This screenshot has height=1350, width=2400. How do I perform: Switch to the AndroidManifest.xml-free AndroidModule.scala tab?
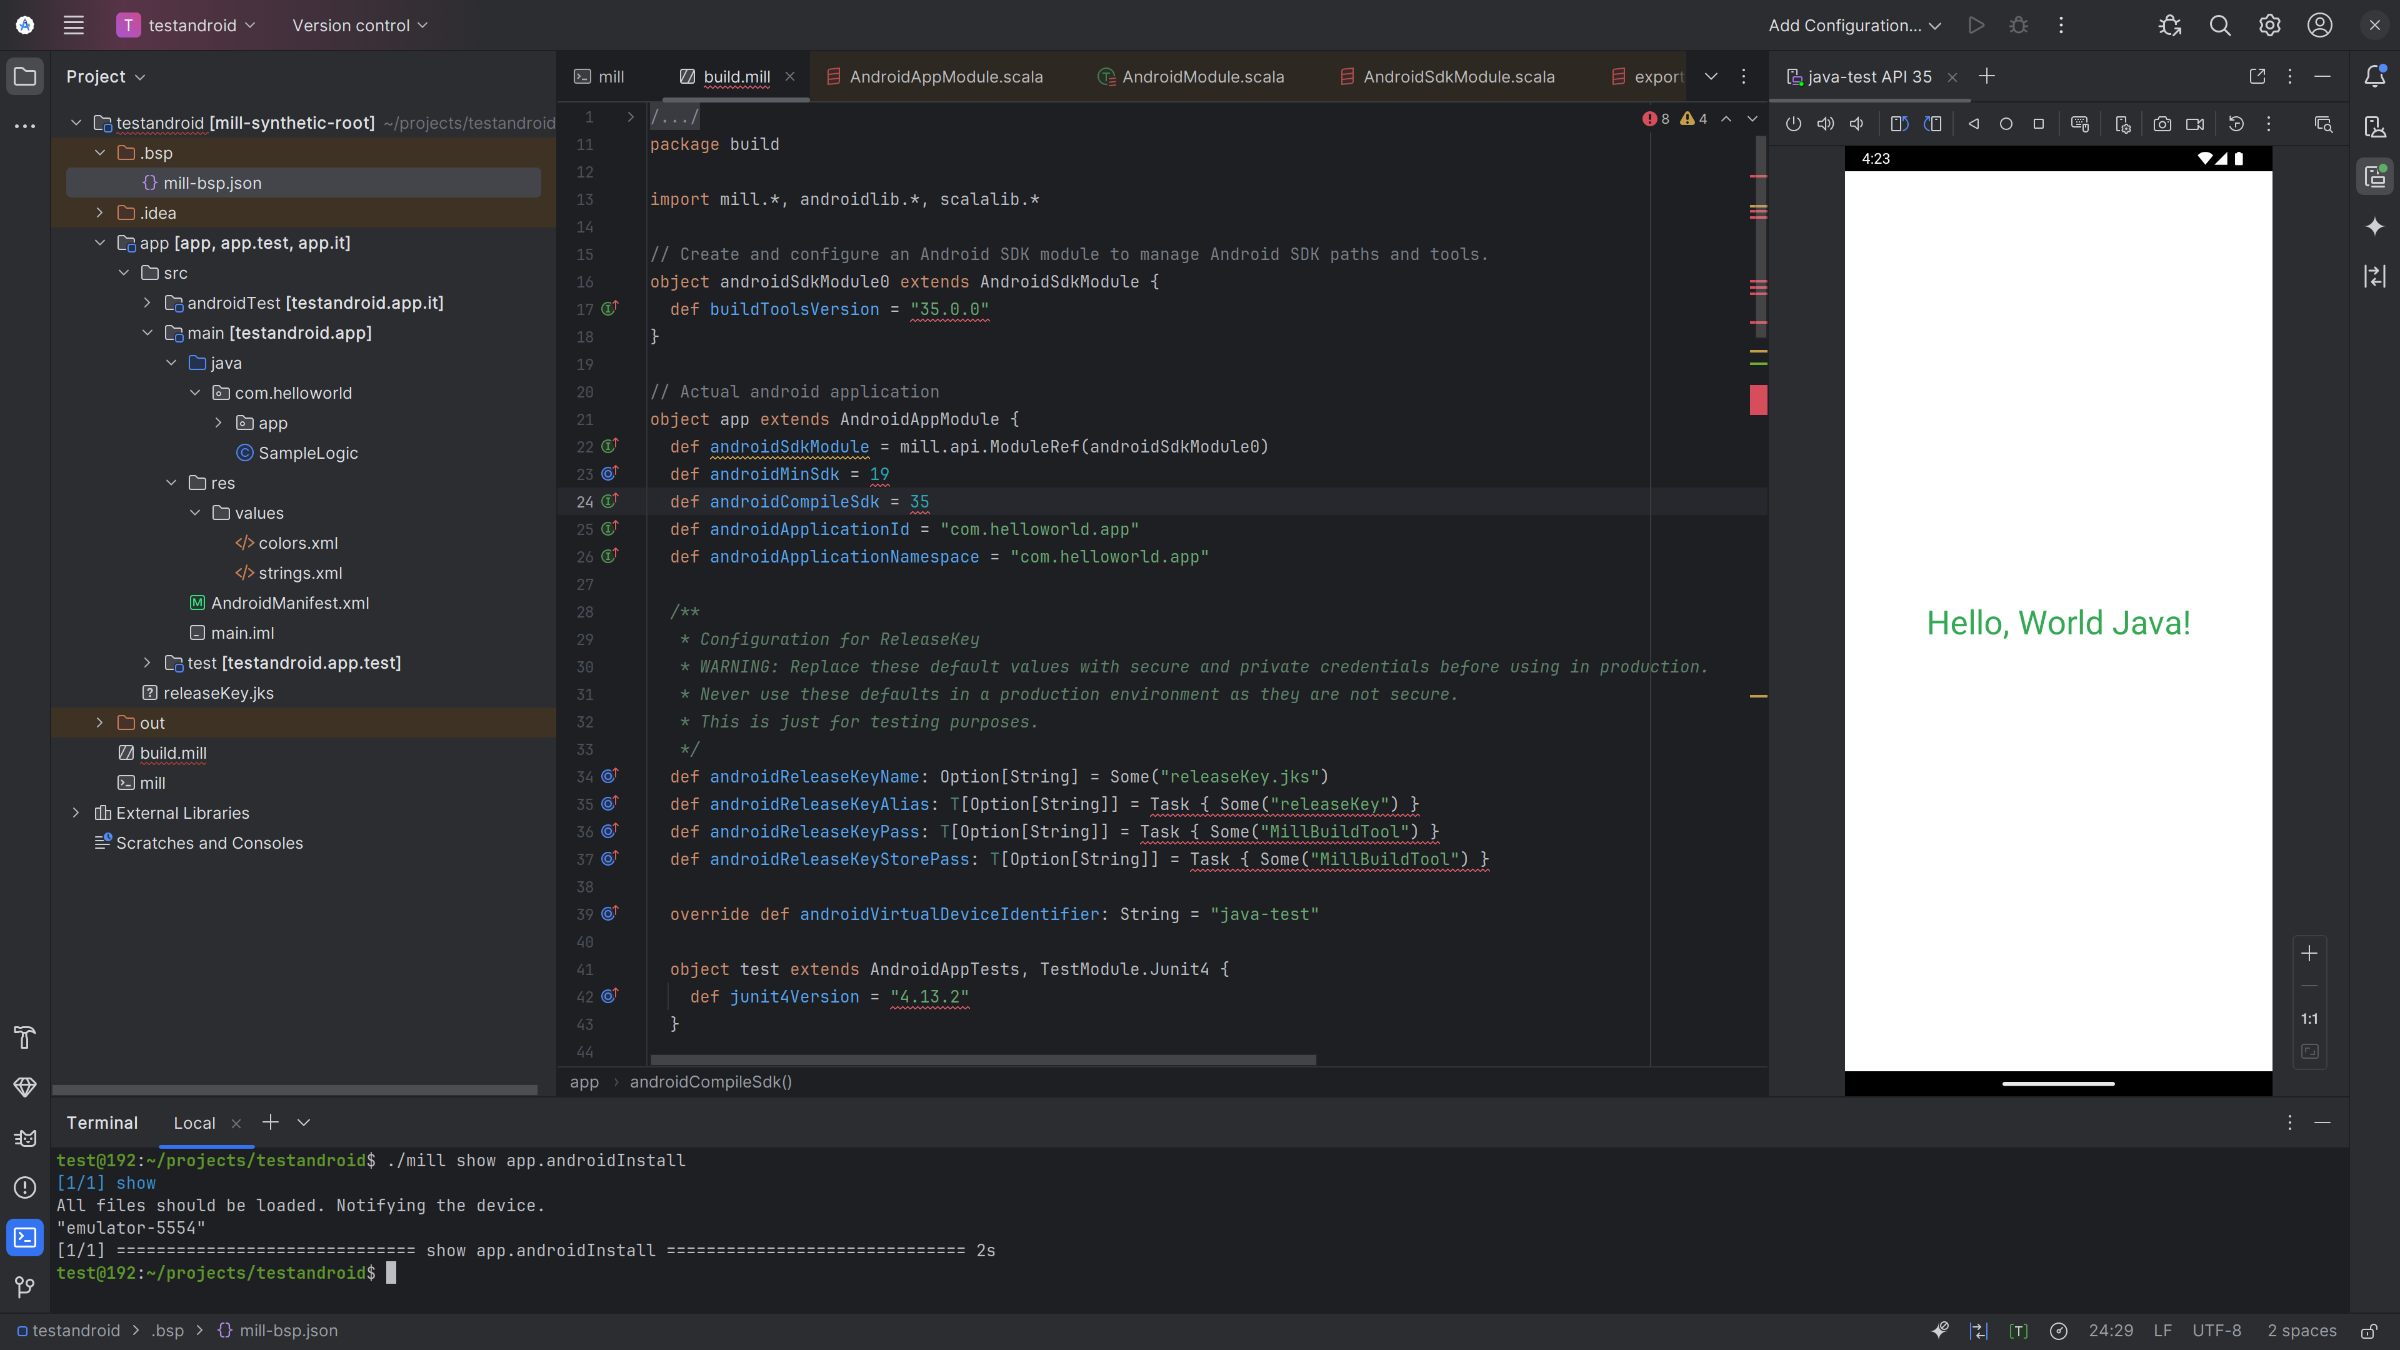tap(1201, 76)
